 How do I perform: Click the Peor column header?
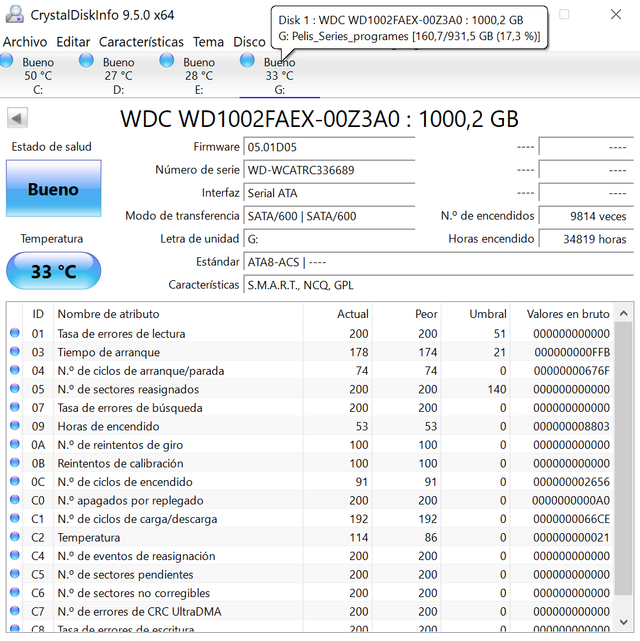point(407,314)
